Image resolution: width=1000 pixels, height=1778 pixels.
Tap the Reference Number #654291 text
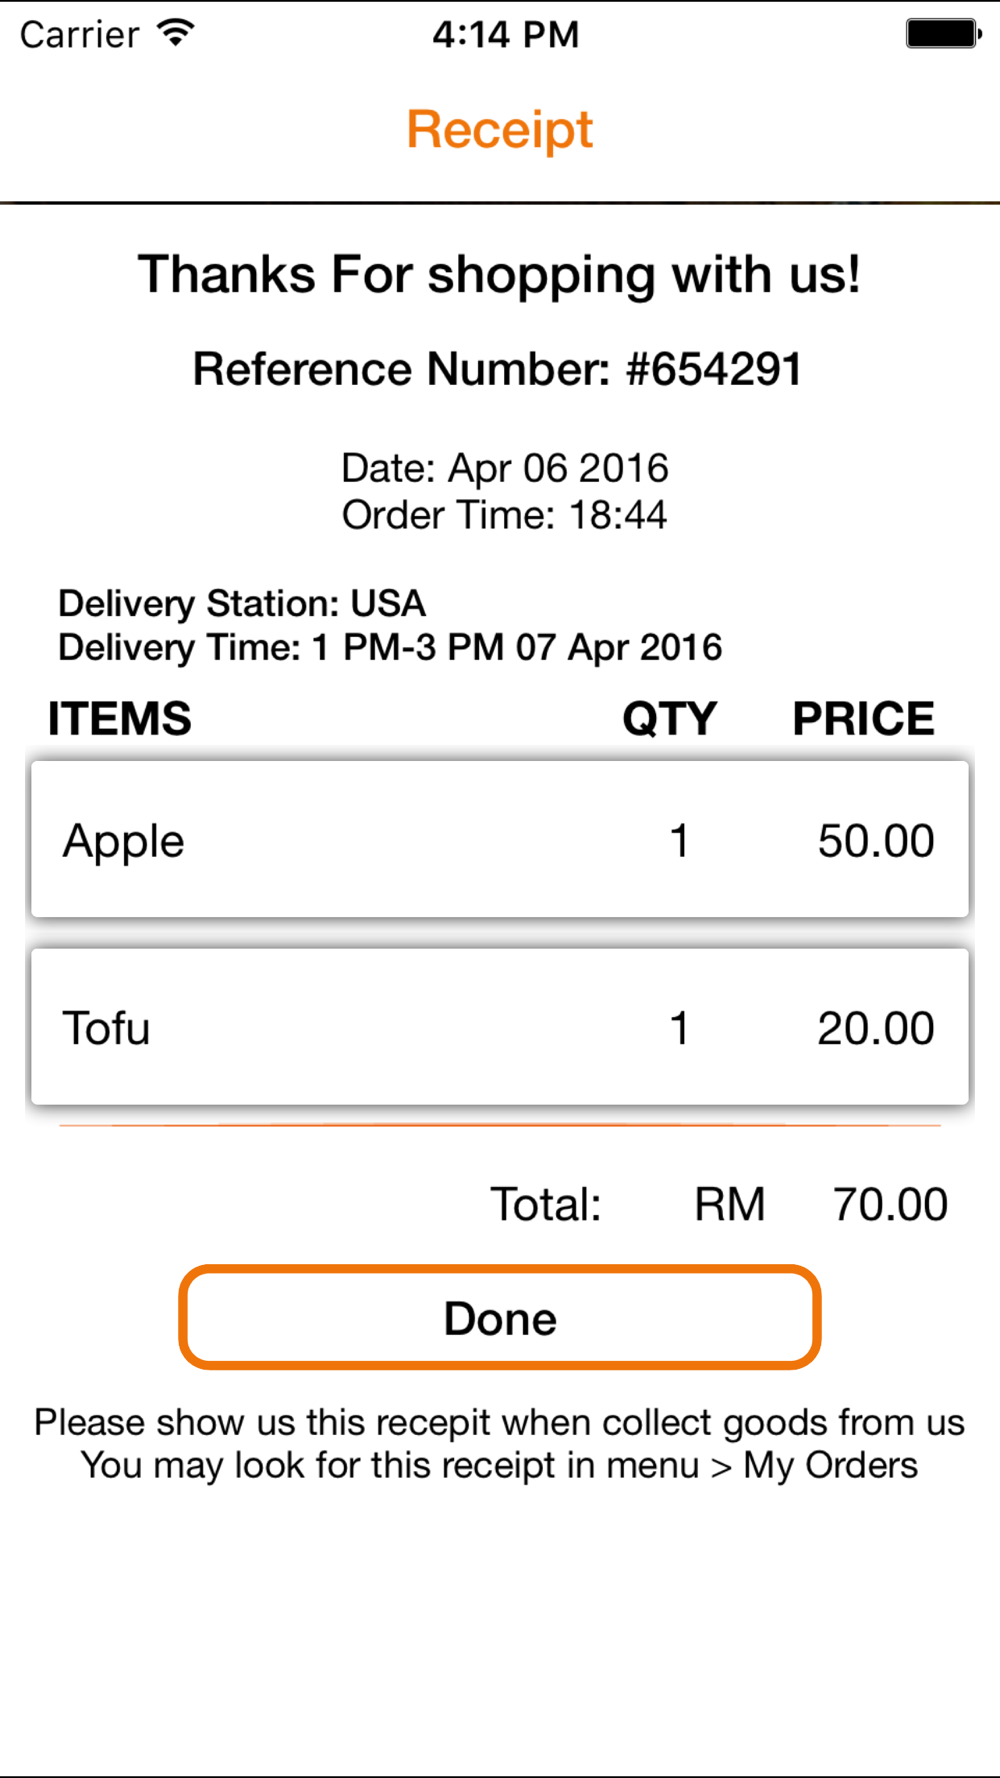tap(498, 369)
